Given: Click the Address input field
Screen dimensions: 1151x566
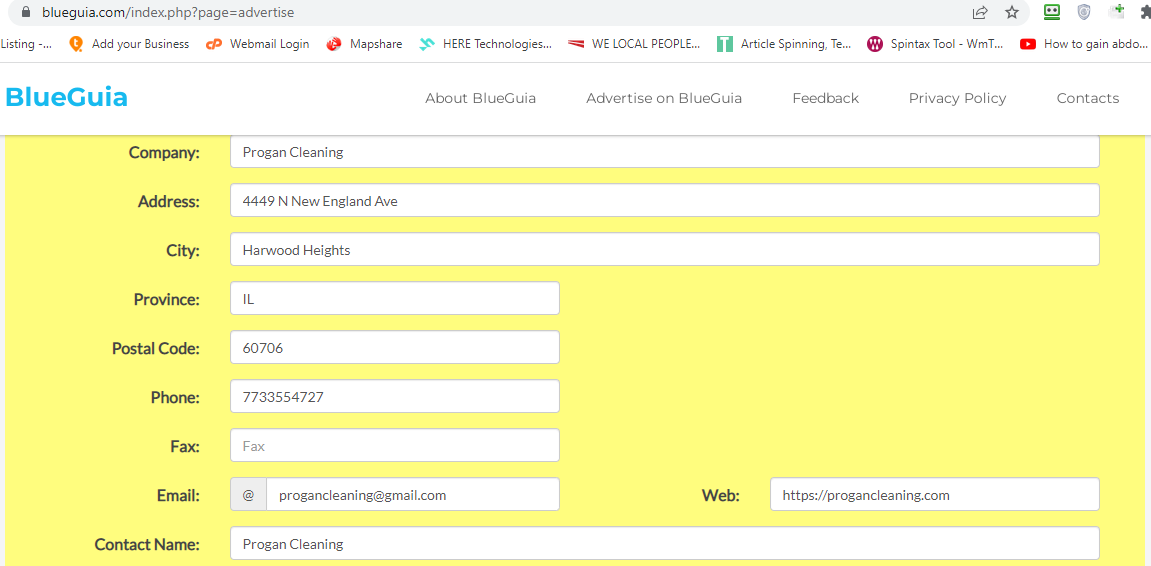Looking at the screenshot, I should [664, 200].
